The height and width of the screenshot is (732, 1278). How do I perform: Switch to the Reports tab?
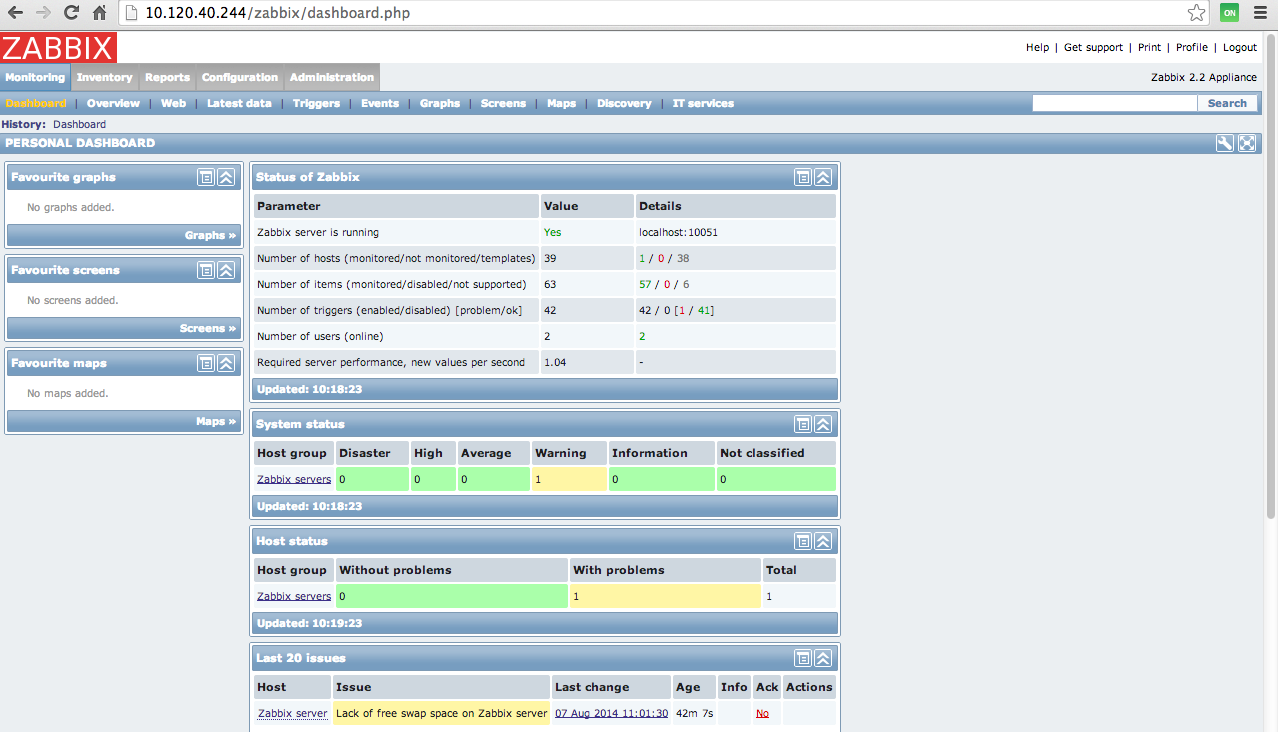(167, 77)
